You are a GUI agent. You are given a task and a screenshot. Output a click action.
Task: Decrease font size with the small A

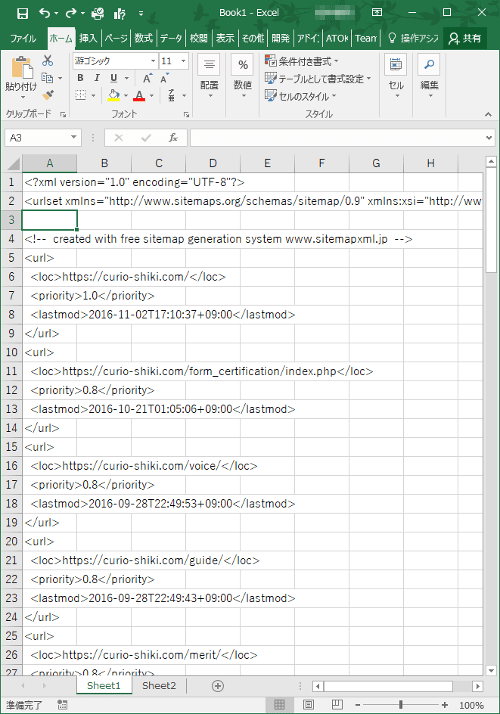click(164, 78)
